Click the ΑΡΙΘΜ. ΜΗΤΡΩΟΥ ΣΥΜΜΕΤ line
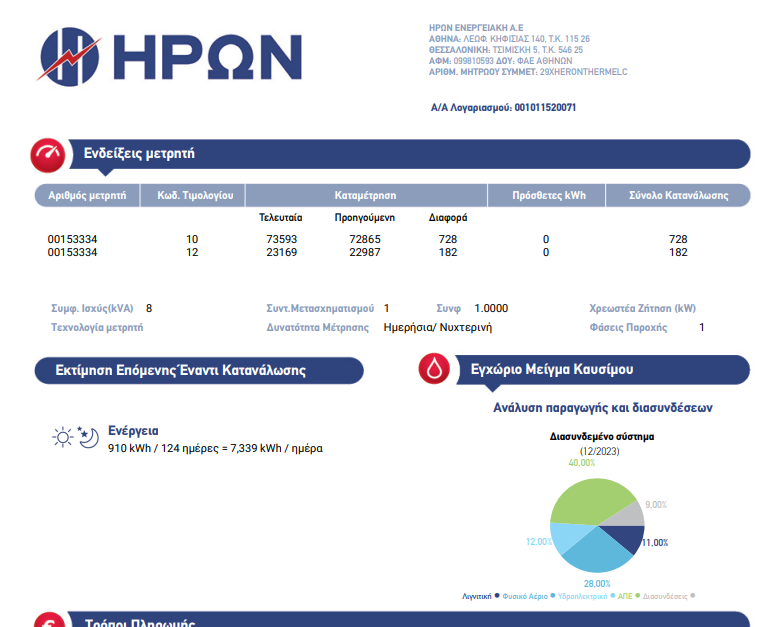This screenshot has width=776, height=627. (528, 72)
